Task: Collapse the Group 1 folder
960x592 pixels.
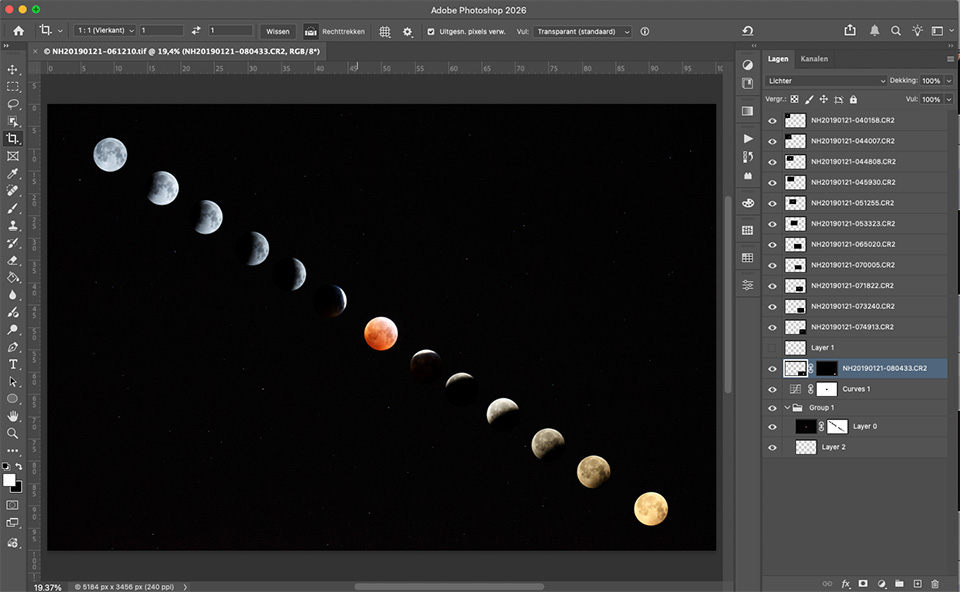Action: [x=787, y=407]
